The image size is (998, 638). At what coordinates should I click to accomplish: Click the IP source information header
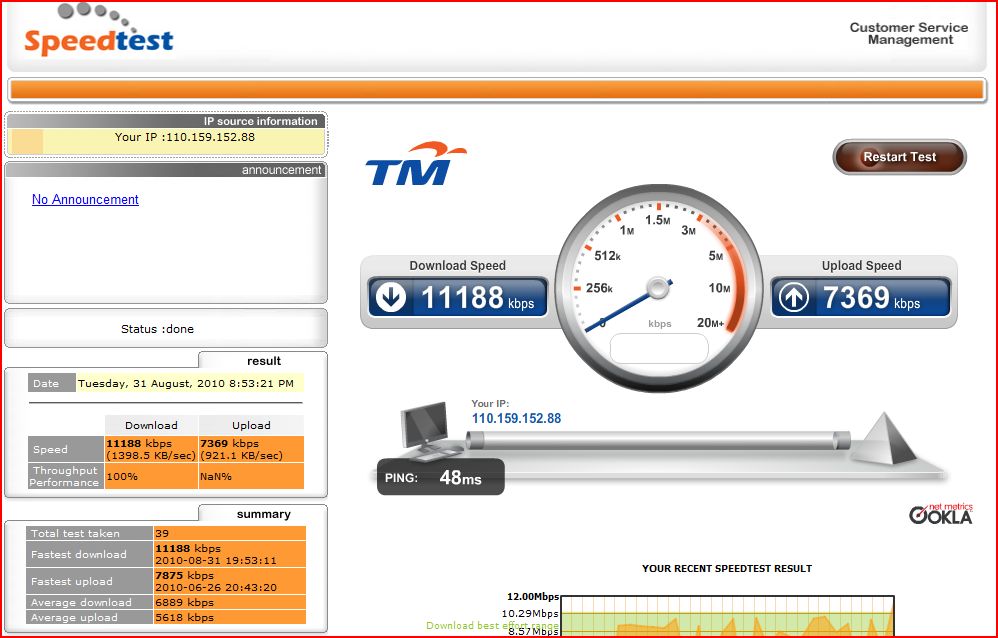[x=263, y=121]
